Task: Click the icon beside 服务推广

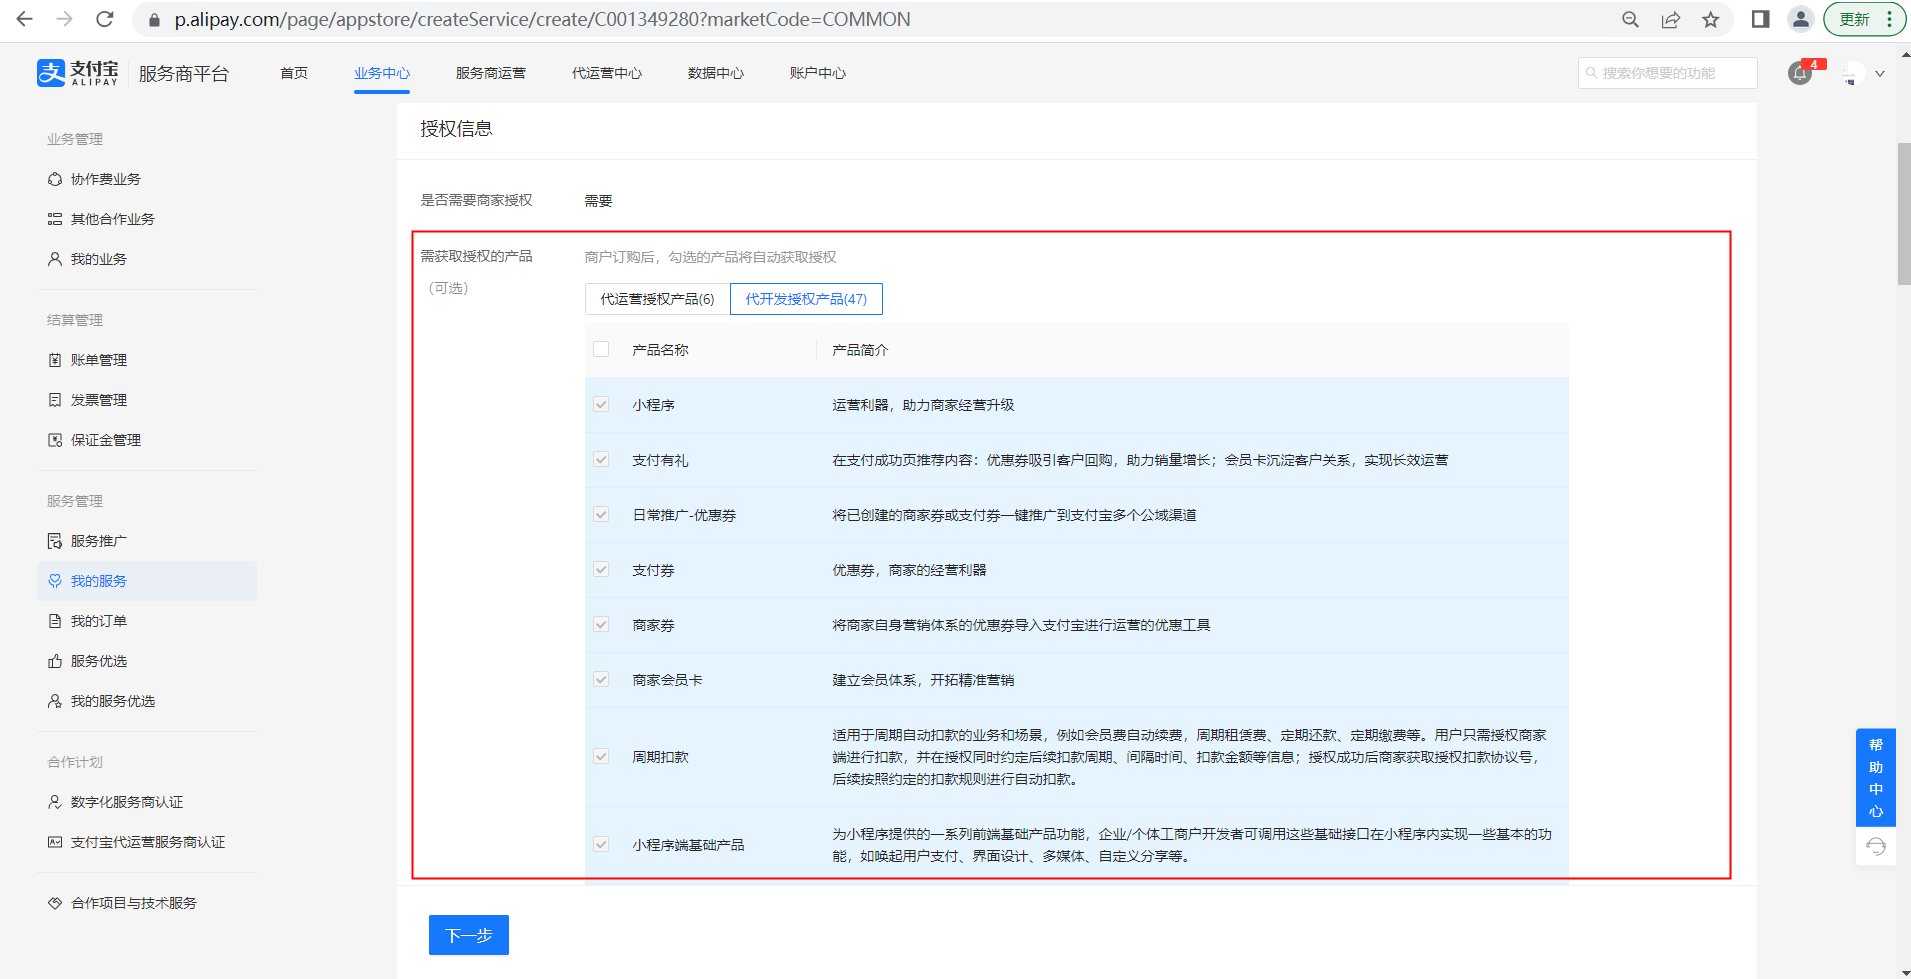Action: click(55, 541)
